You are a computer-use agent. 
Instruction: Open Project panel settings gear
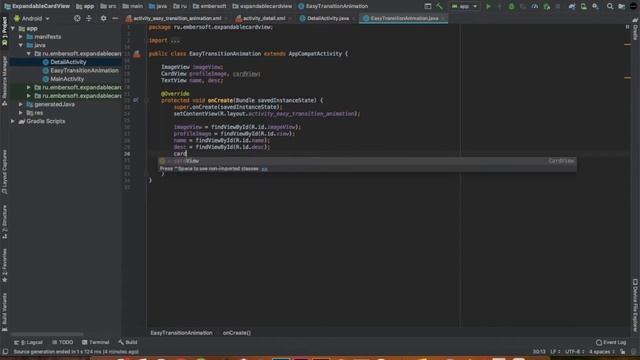coord(103,18)
